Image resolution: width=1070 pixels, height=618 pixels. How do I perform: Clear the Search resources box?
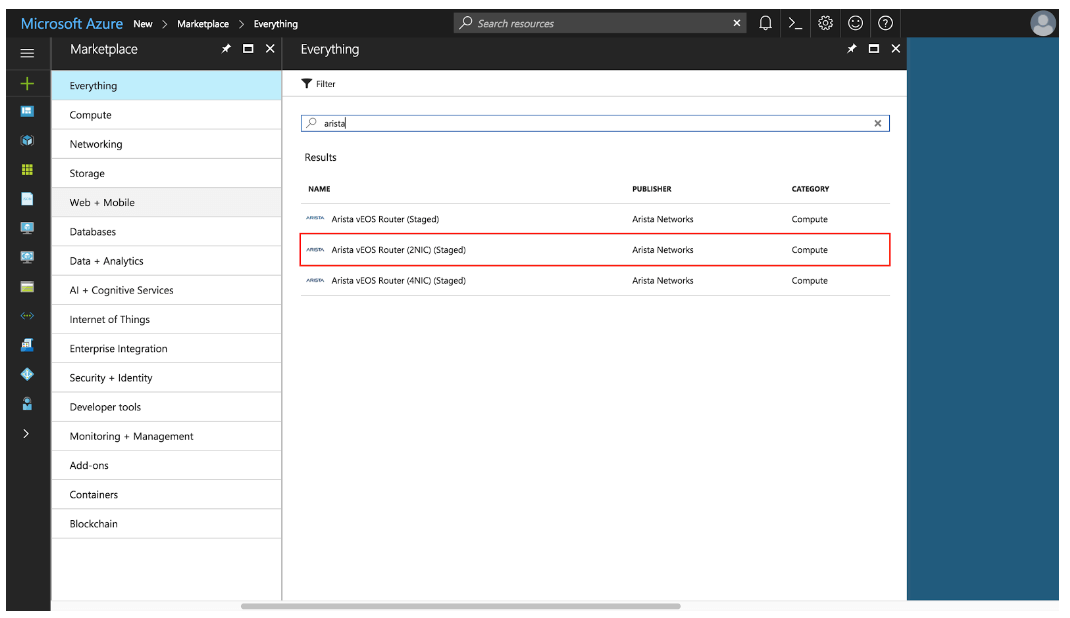[x=737, y=23]
